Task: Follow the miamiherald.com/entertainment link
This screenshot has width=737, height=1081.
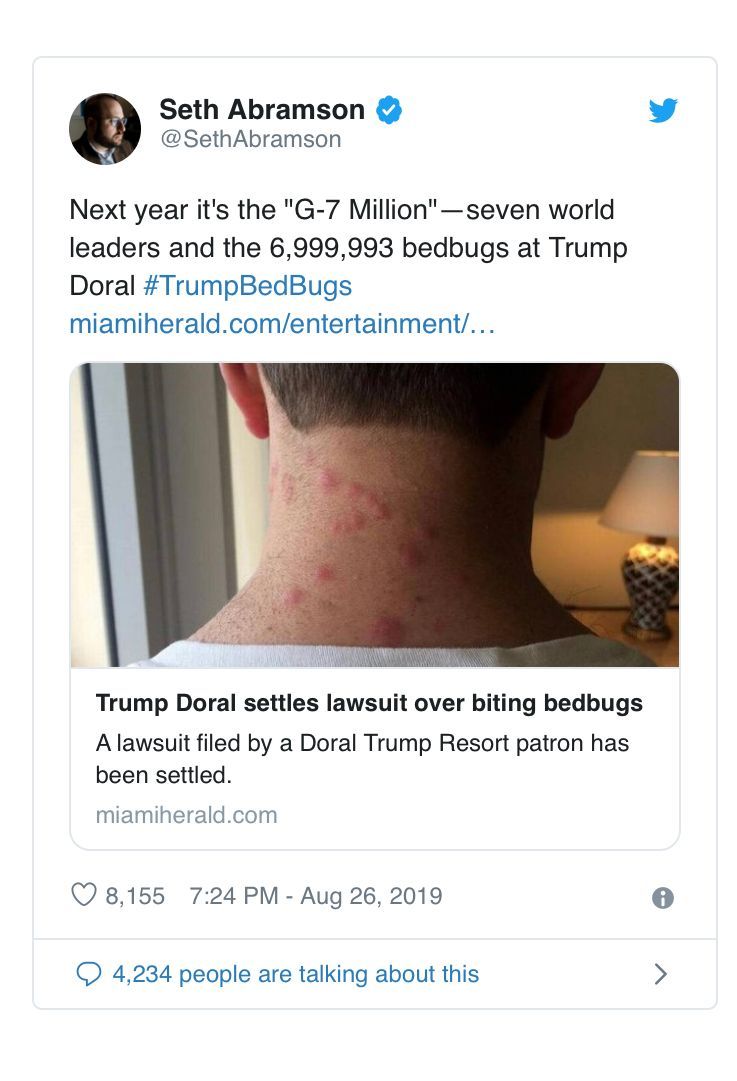Action: point(282,323)
